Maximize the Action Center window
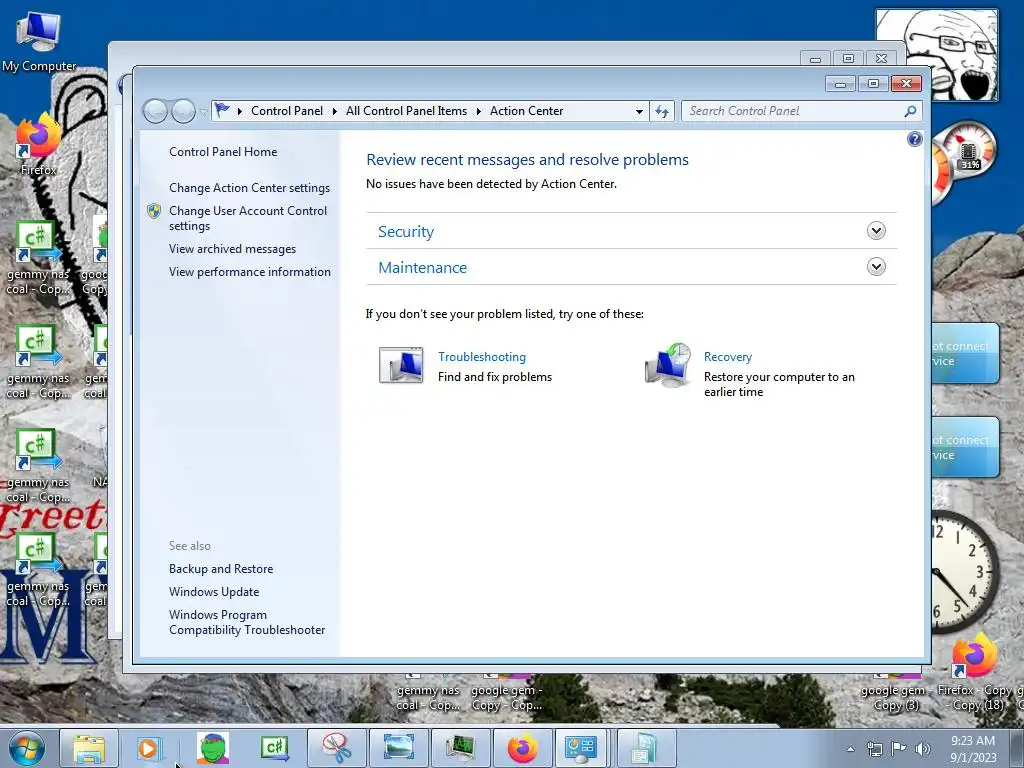 [873, 84]
